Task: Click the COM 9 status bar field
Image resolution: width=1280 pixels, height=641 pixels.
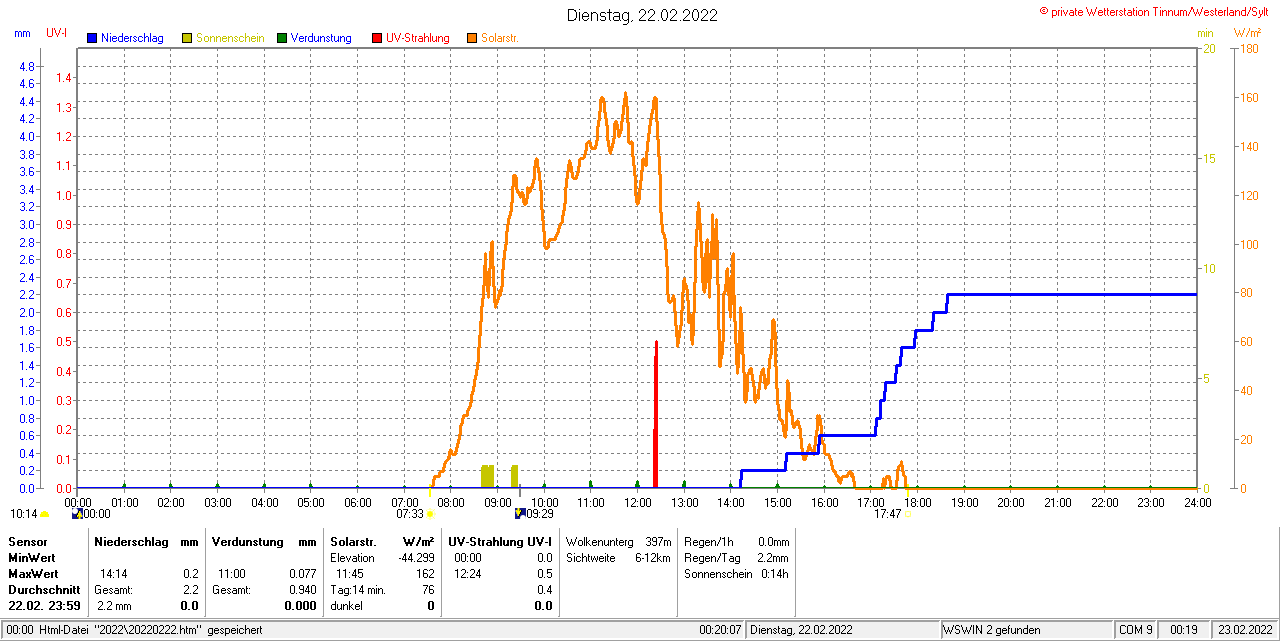Action: [x=1136, y=630]
